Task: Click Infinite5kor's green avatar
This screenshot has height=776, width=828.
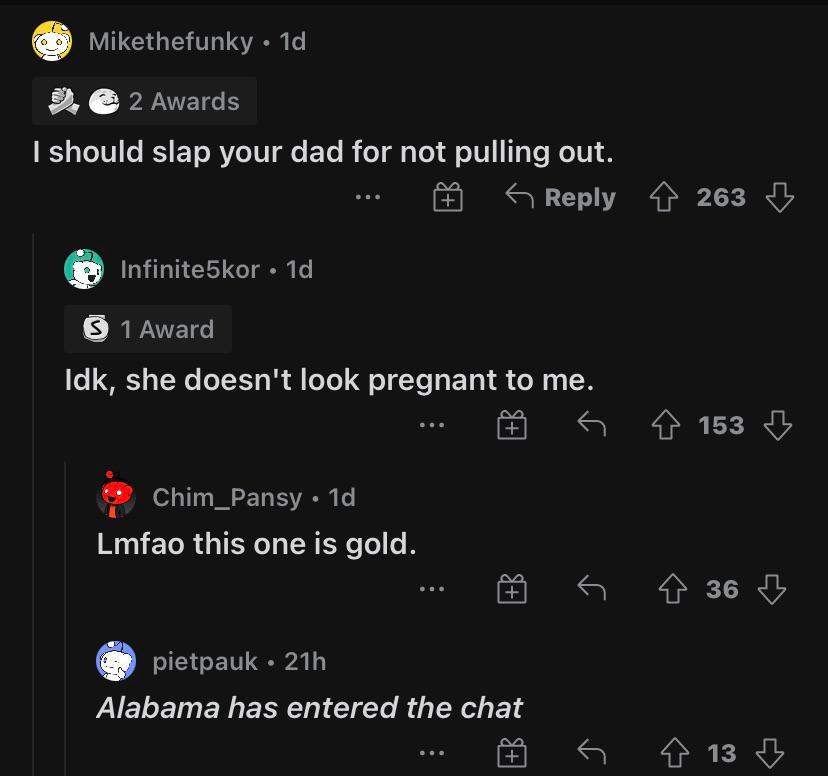Action: (x=86, y=268)
